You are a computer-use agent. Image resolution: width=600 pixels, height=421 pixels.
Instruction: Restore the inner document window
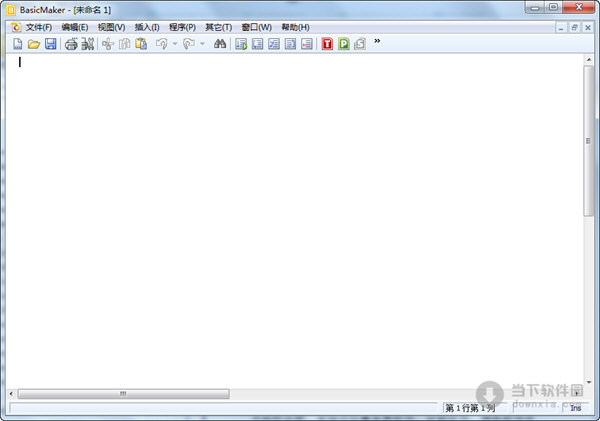[574, 28]
